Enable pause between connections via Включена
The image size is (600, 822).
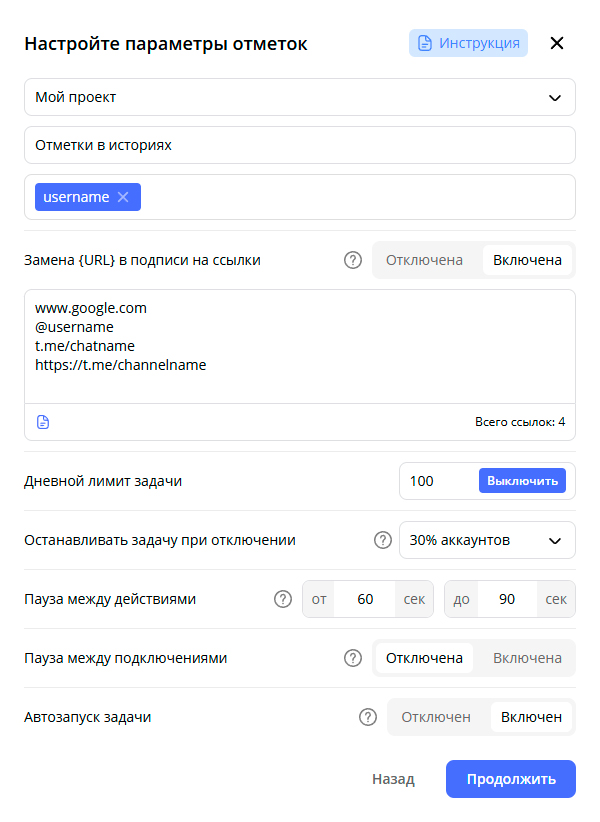tap(527, 658)
